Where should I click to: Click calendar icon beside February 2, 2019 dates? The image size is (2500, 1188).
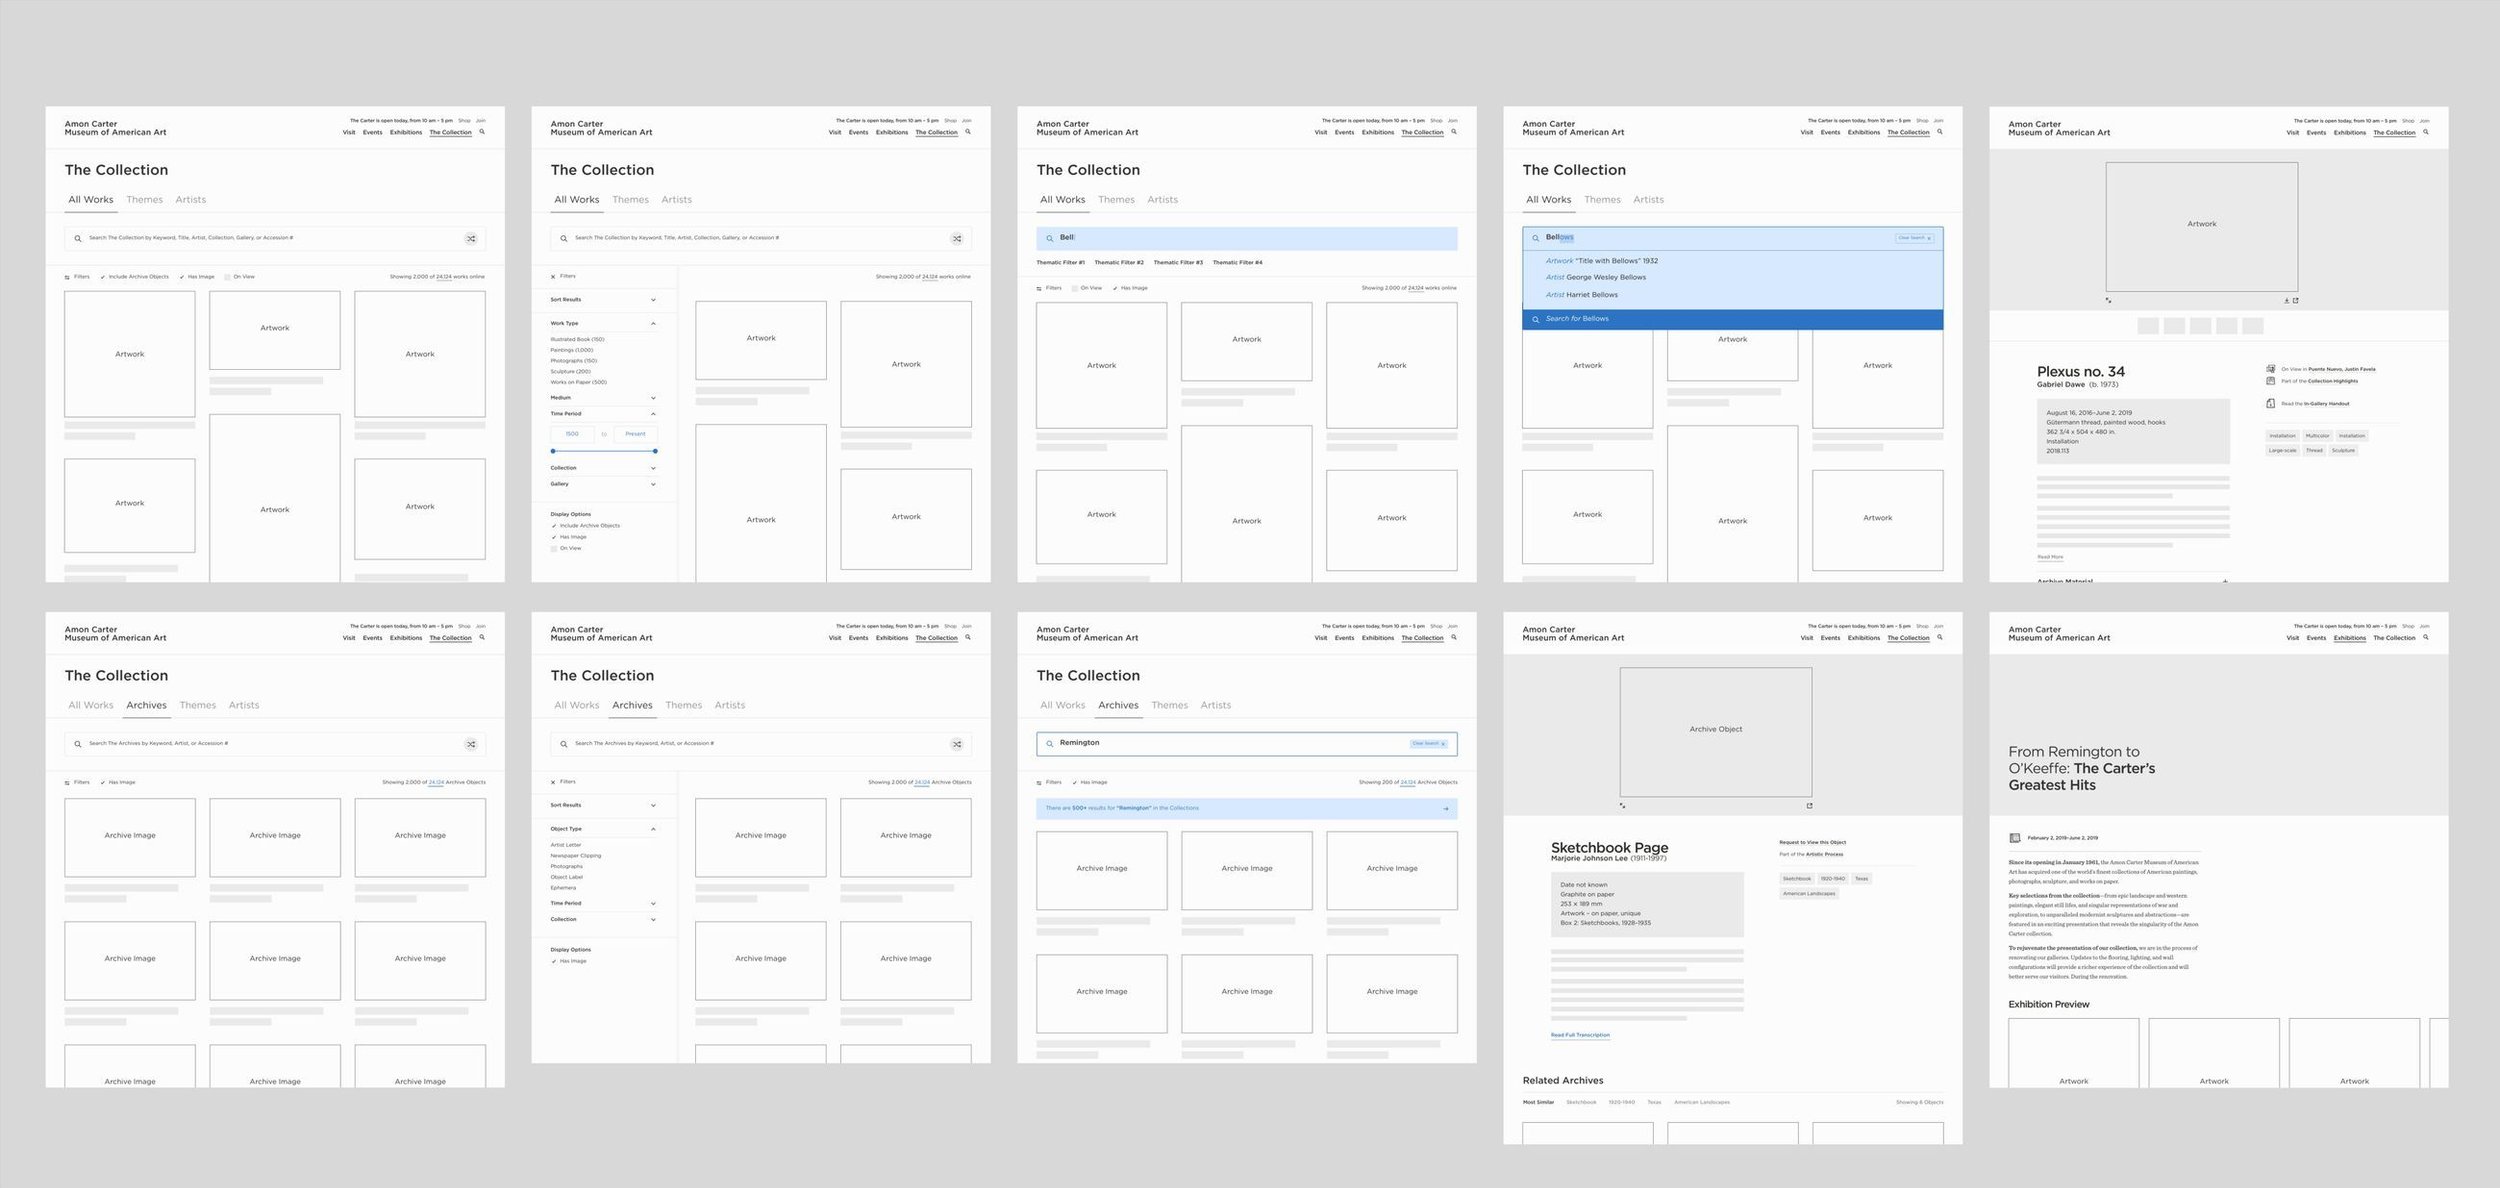2014,838
